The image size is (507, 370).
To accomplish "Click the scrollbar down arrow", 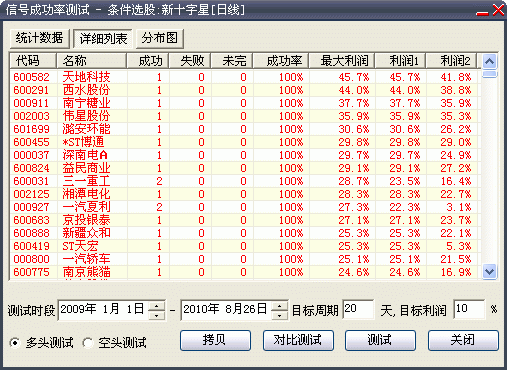I will 489,271.
